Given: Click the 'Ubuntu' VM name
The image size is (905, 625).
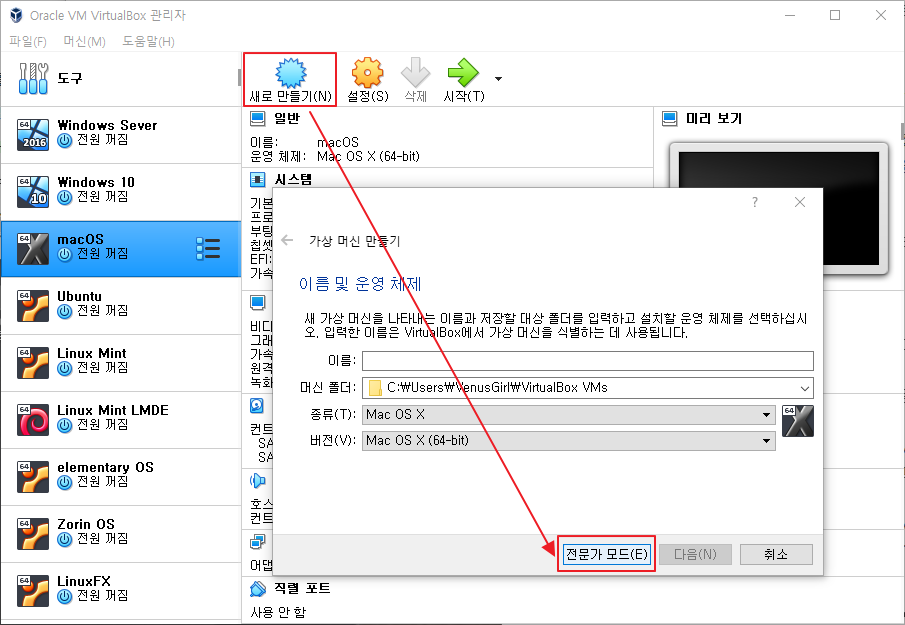Looking at the screenshot, I should [x=80, y=296].
